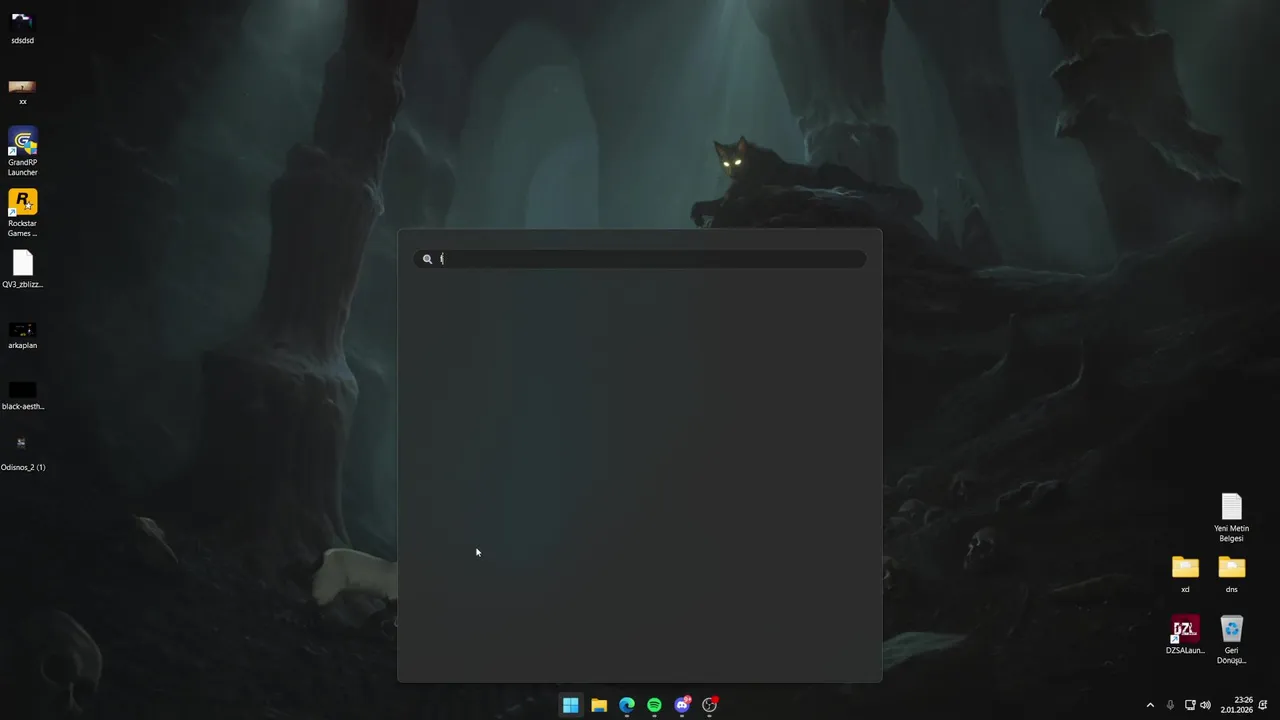Open the rightmost pinned taskbar app with red dot

point(710,705)
